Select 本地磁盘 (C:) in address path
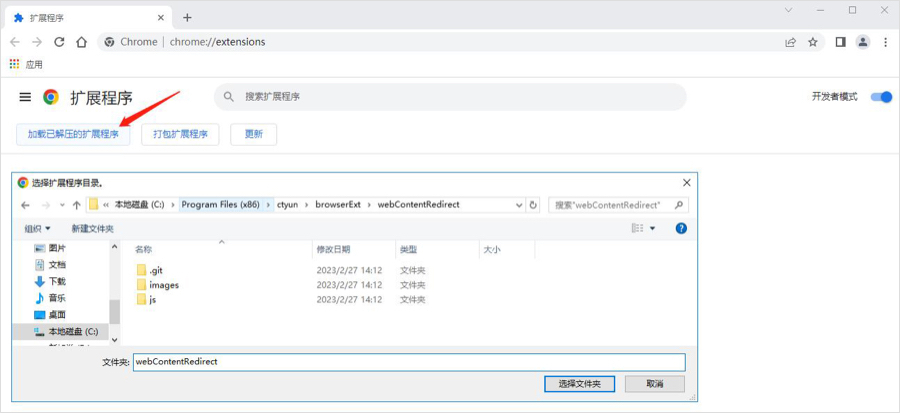The image size is (900, 413). (x=139, y=205)
